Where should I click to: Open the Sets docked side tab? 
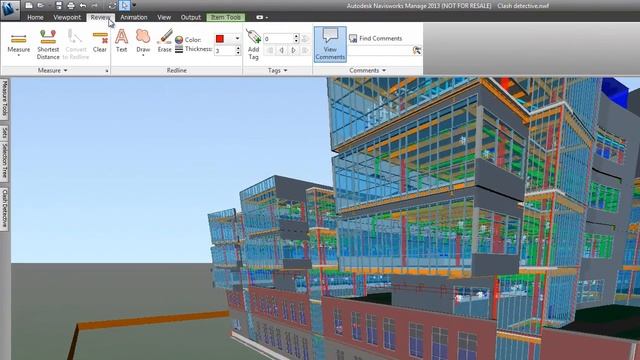(4, 132)
